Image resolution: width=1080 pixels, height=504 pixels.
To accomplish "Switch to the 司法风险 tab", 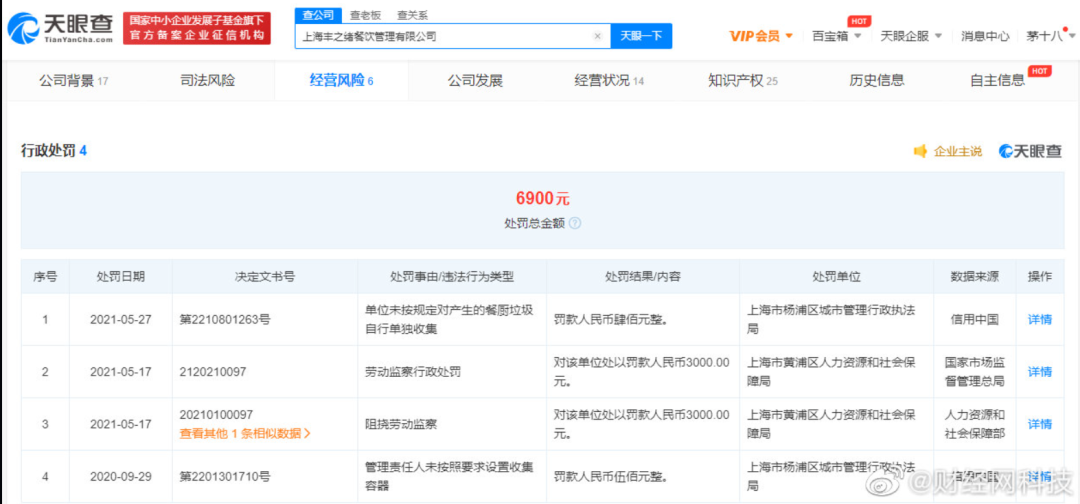I will pyautogui.click(x=207, y=80).
